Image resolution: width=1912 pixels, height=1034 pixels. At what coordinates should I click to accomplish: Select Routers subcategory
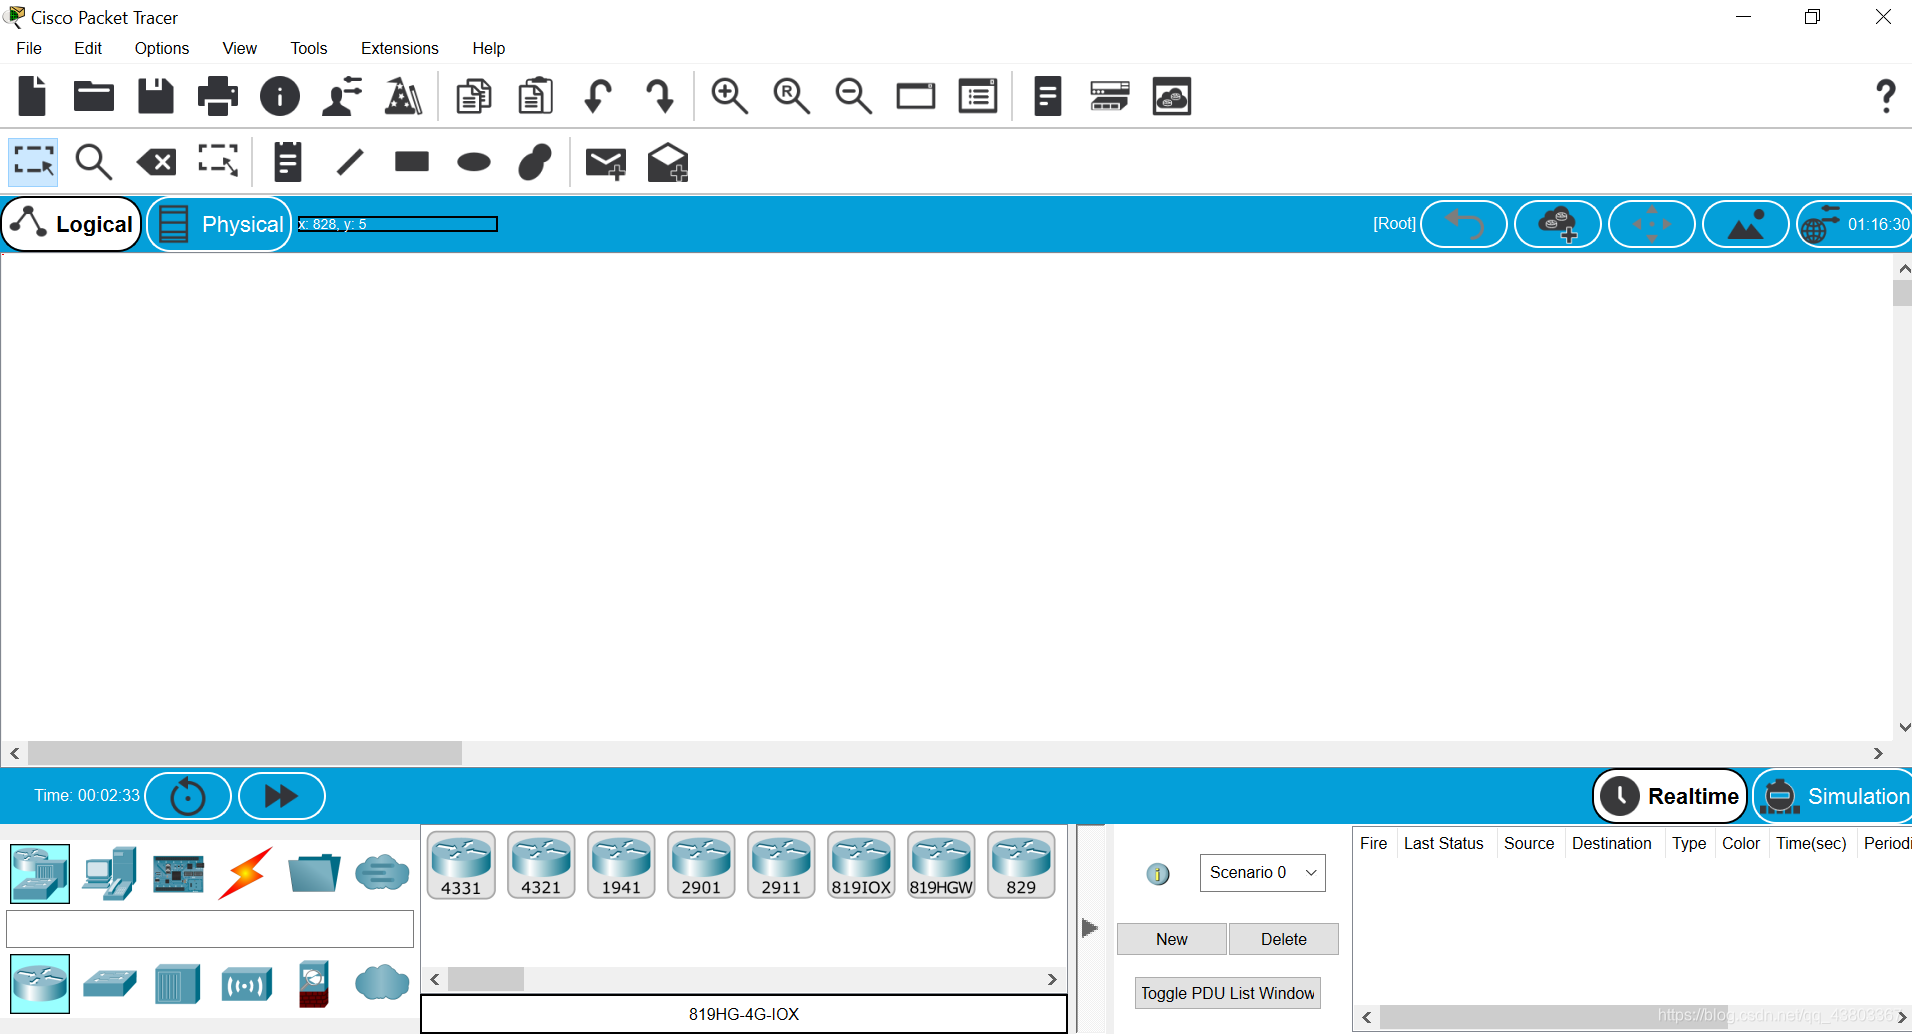click(x=40, y=984)
